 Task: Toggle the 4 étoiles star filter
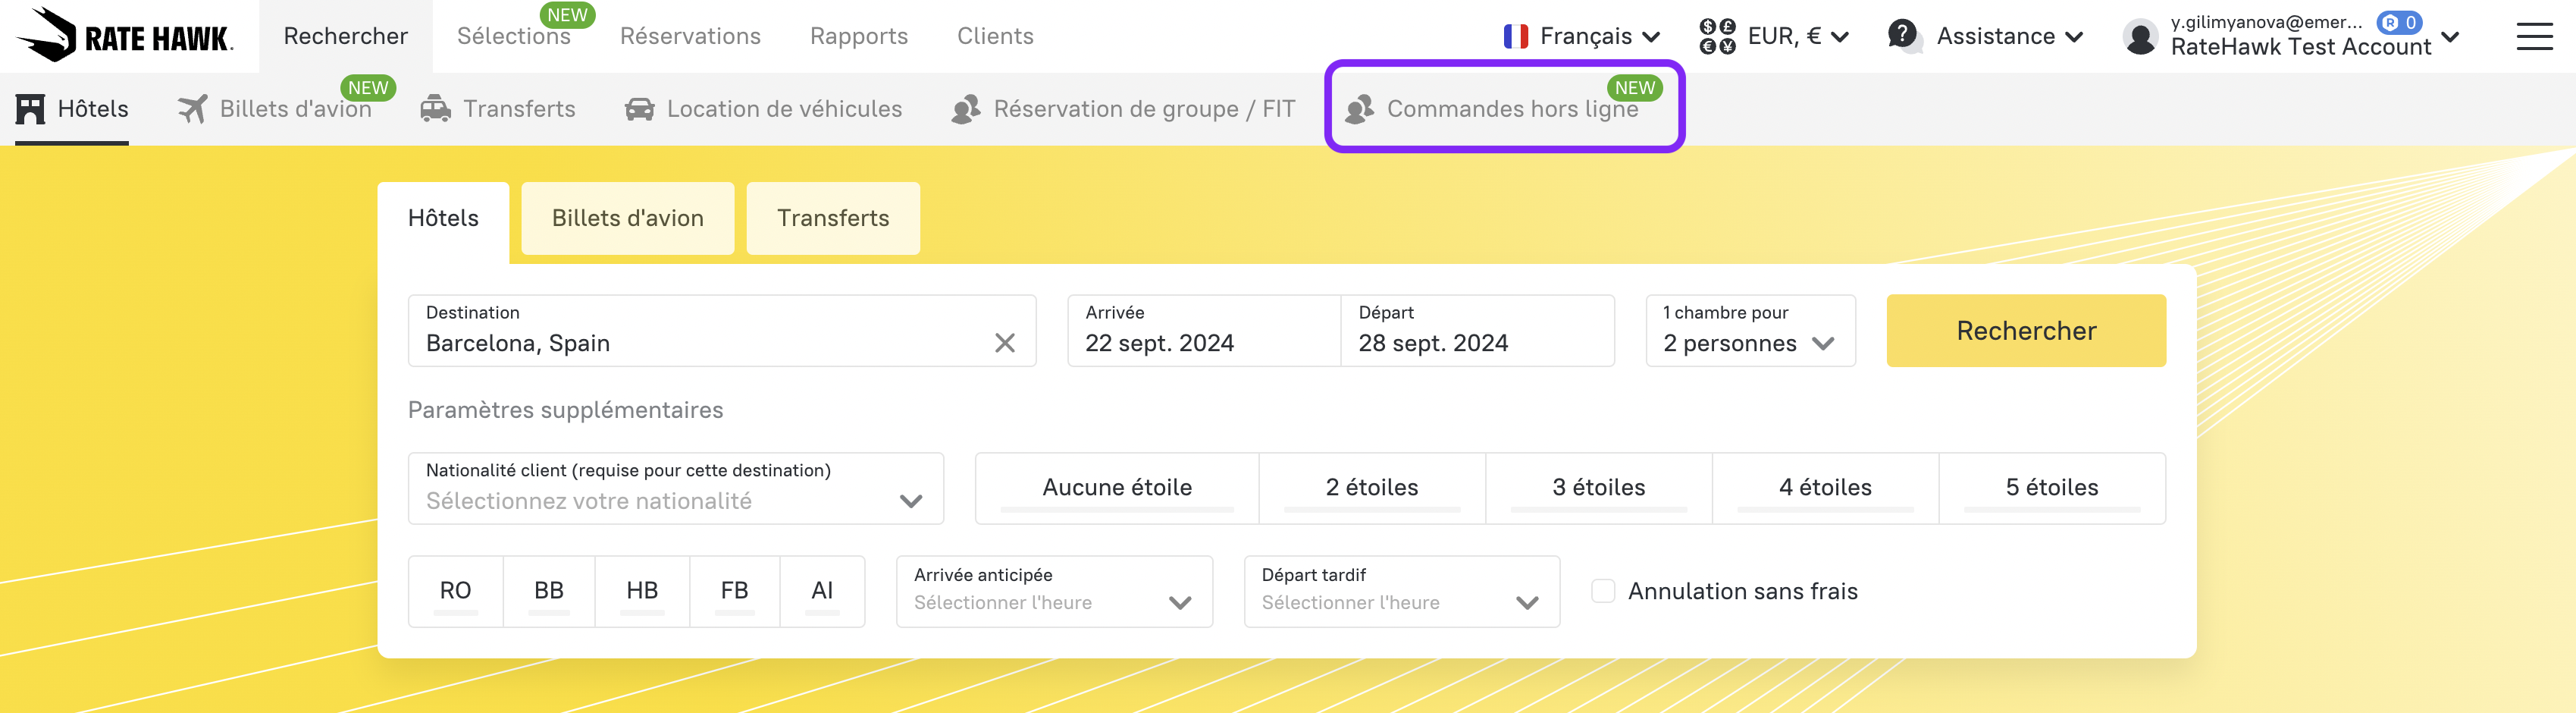(x=1824, y=488)
